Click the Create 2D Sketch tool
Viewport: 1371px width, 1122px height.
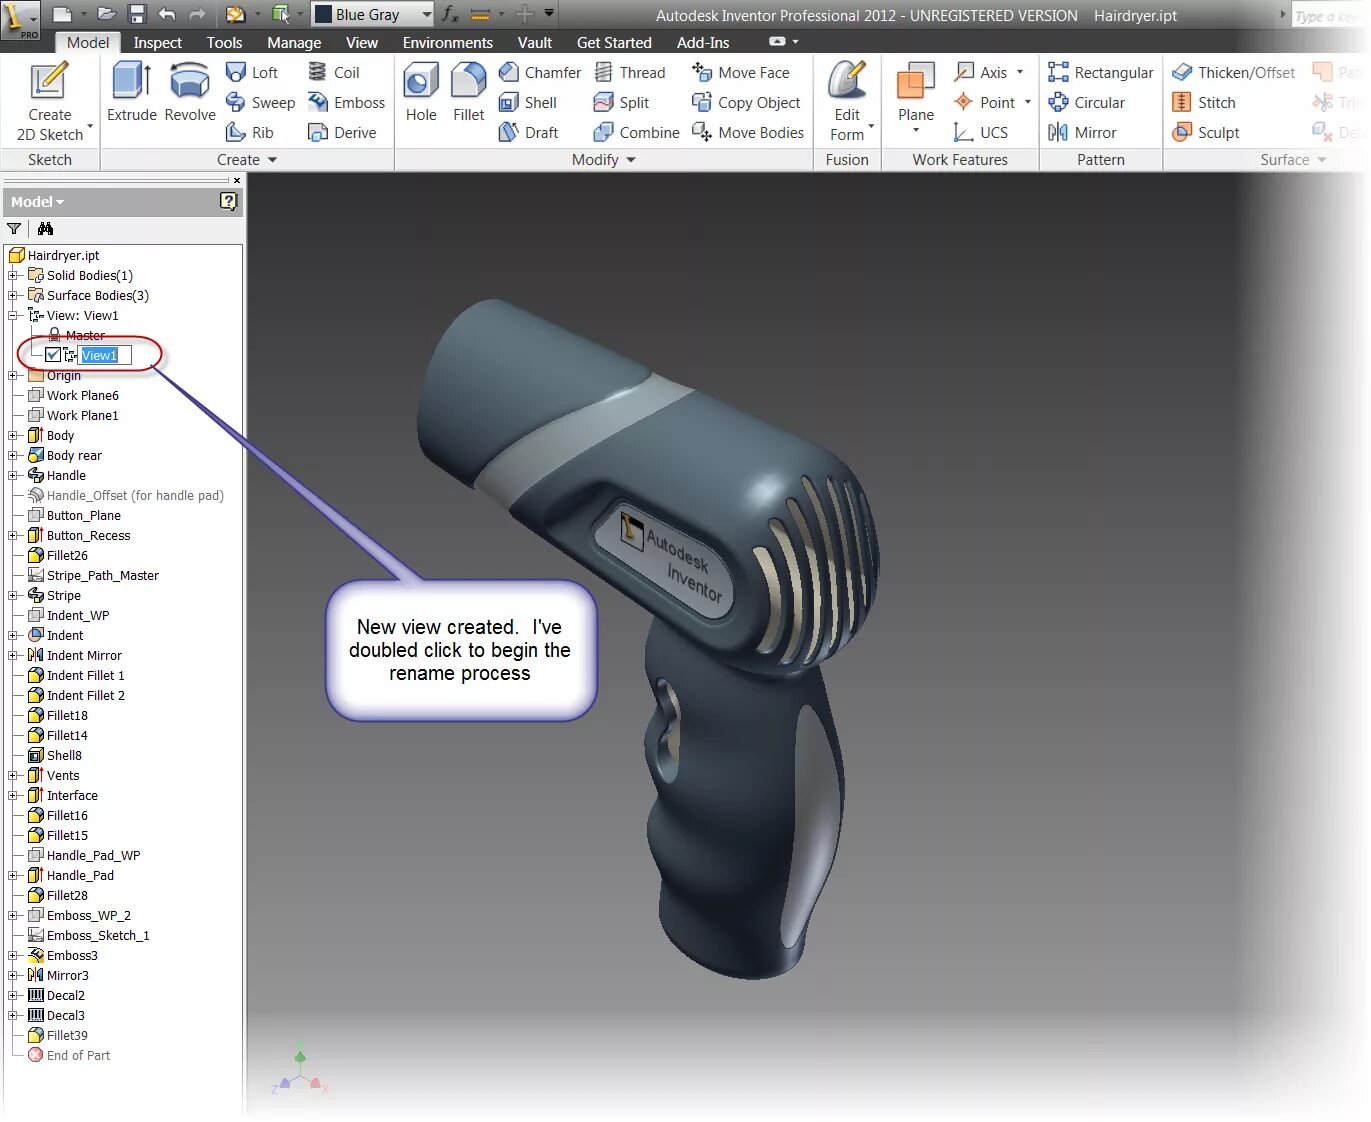pyautogui.click(x=49, y=102)
